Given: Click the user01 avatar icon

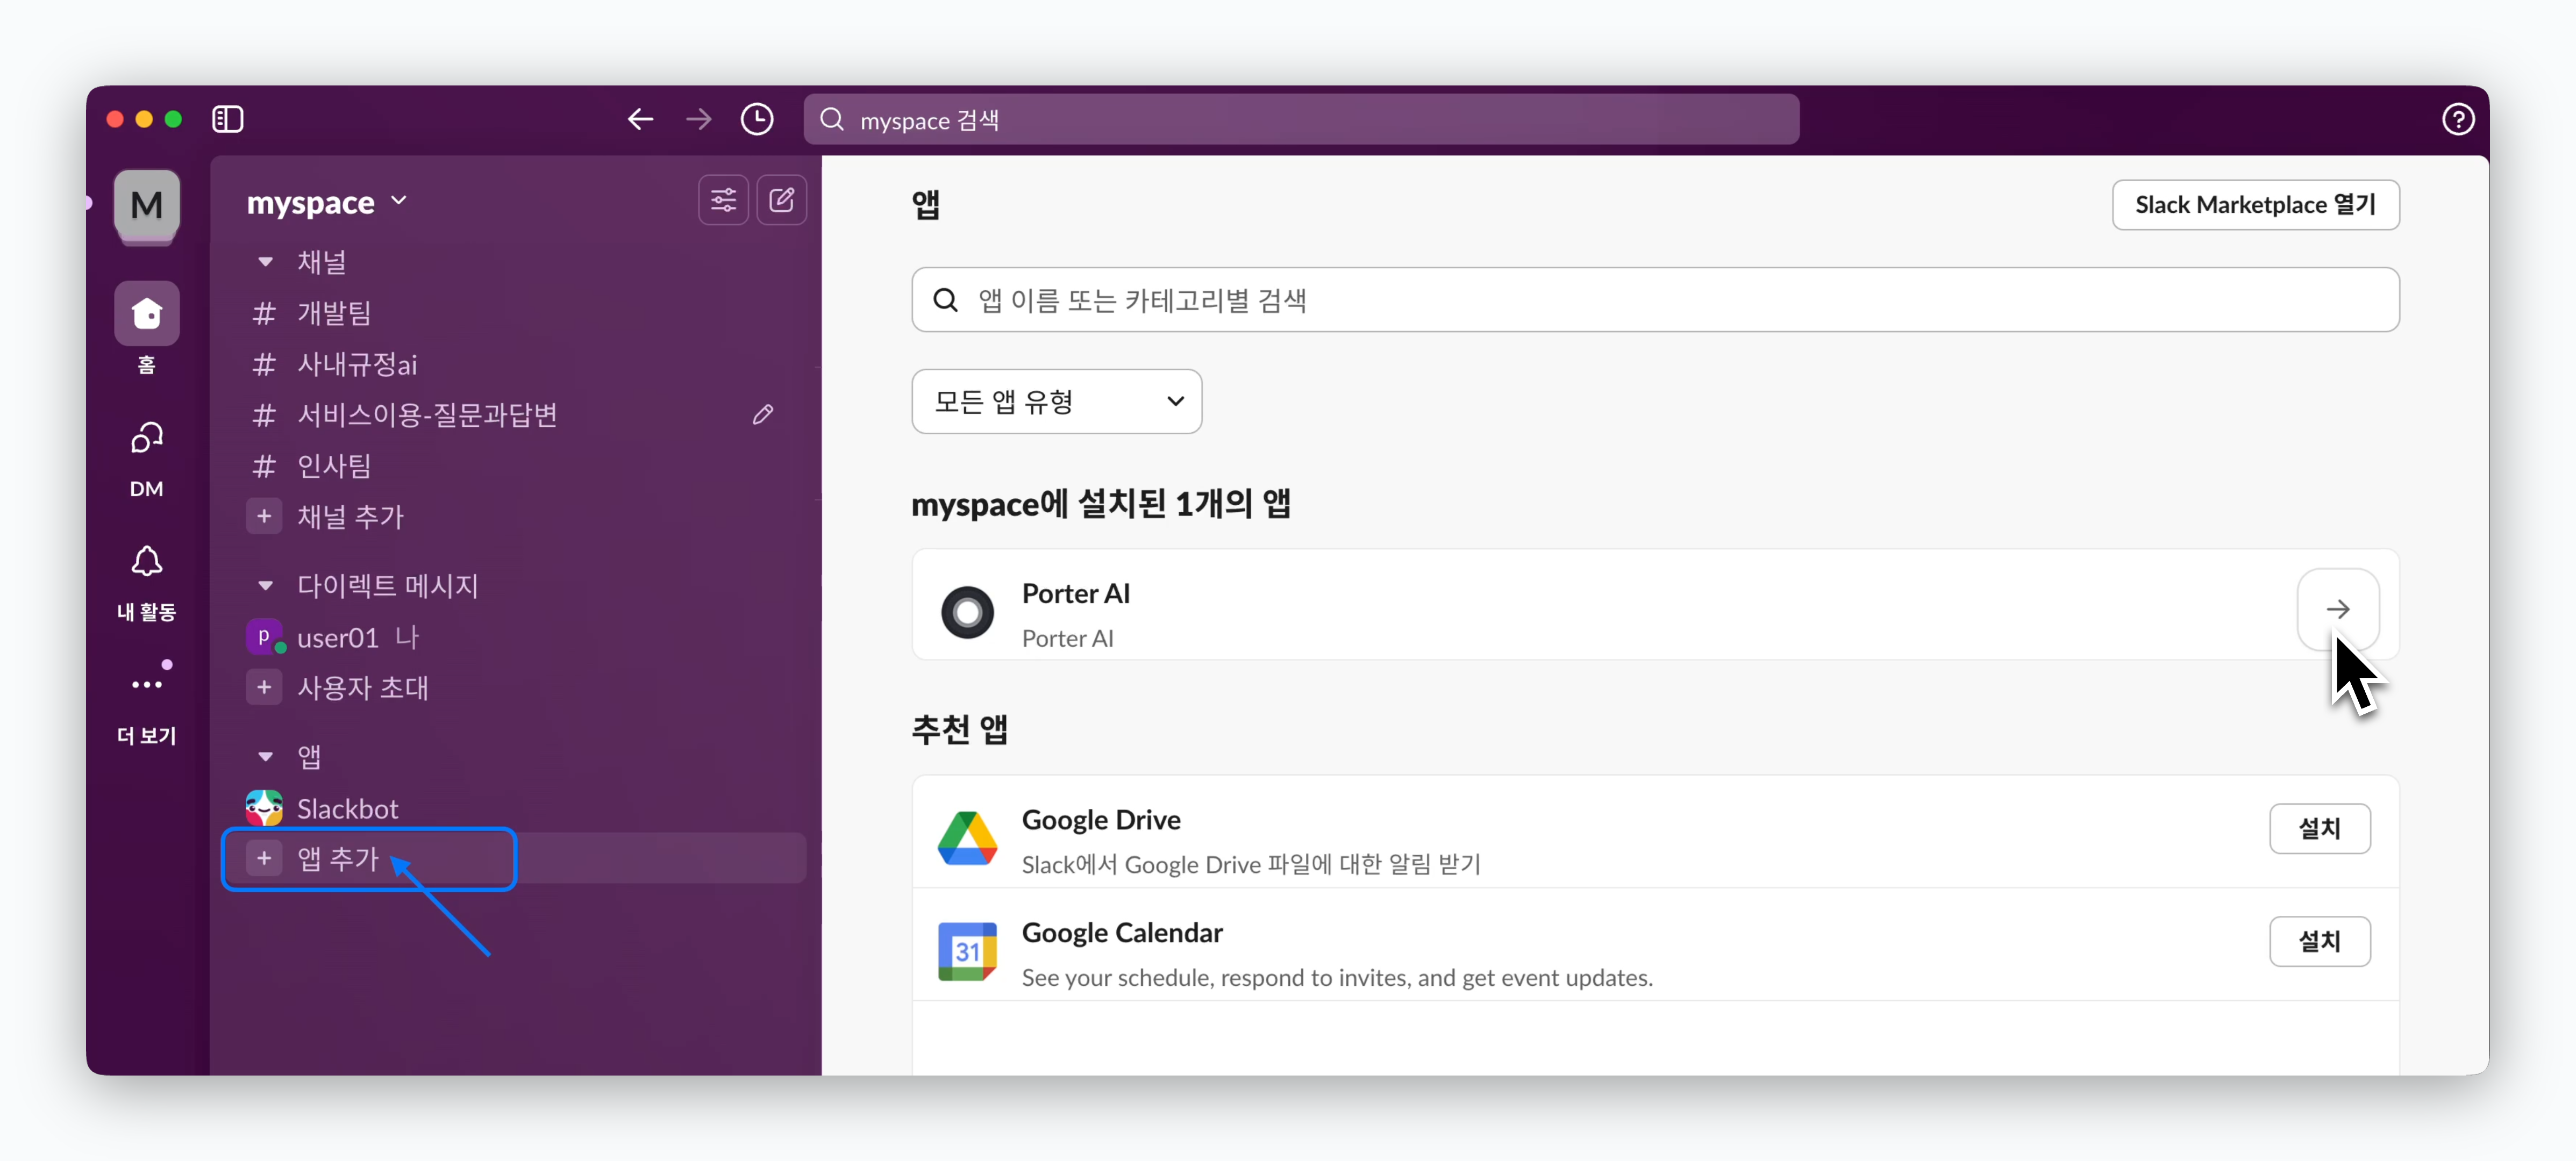Looking at the screenshot, I should (x=264, y=637).
